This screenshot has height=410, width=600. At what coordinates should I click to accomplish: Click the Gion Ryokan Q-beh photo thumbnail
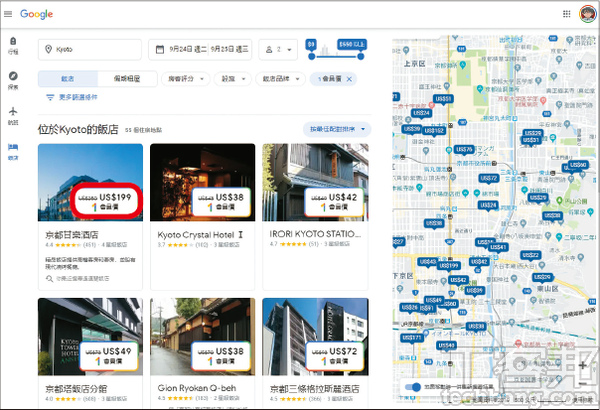click(x=202, y=337)
